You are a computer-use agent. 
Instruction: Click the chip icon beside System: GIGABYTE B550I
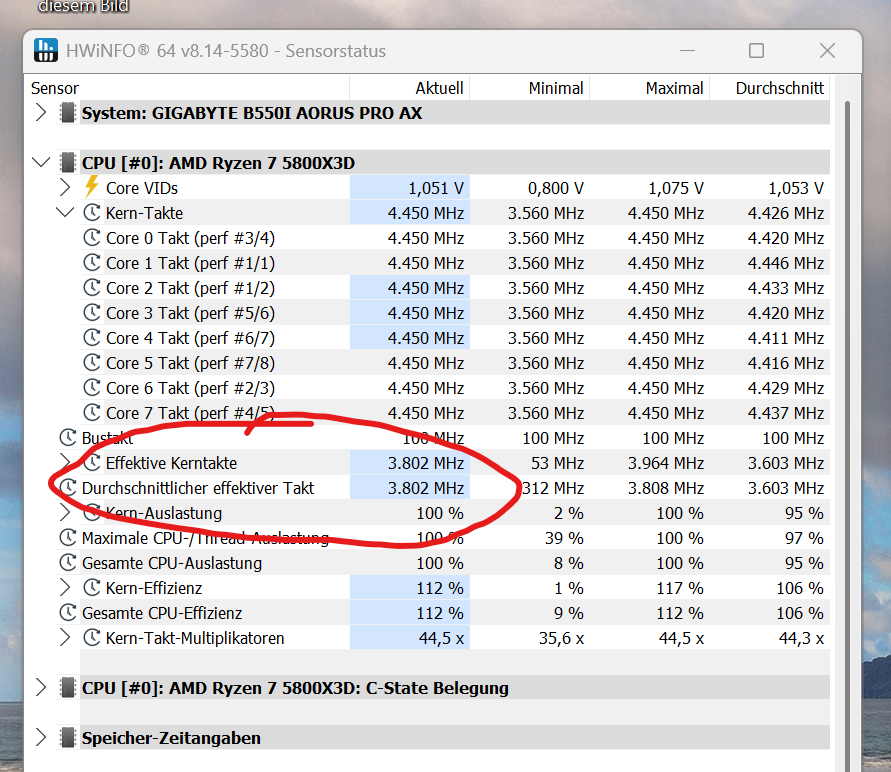click(x=68, y=112)
